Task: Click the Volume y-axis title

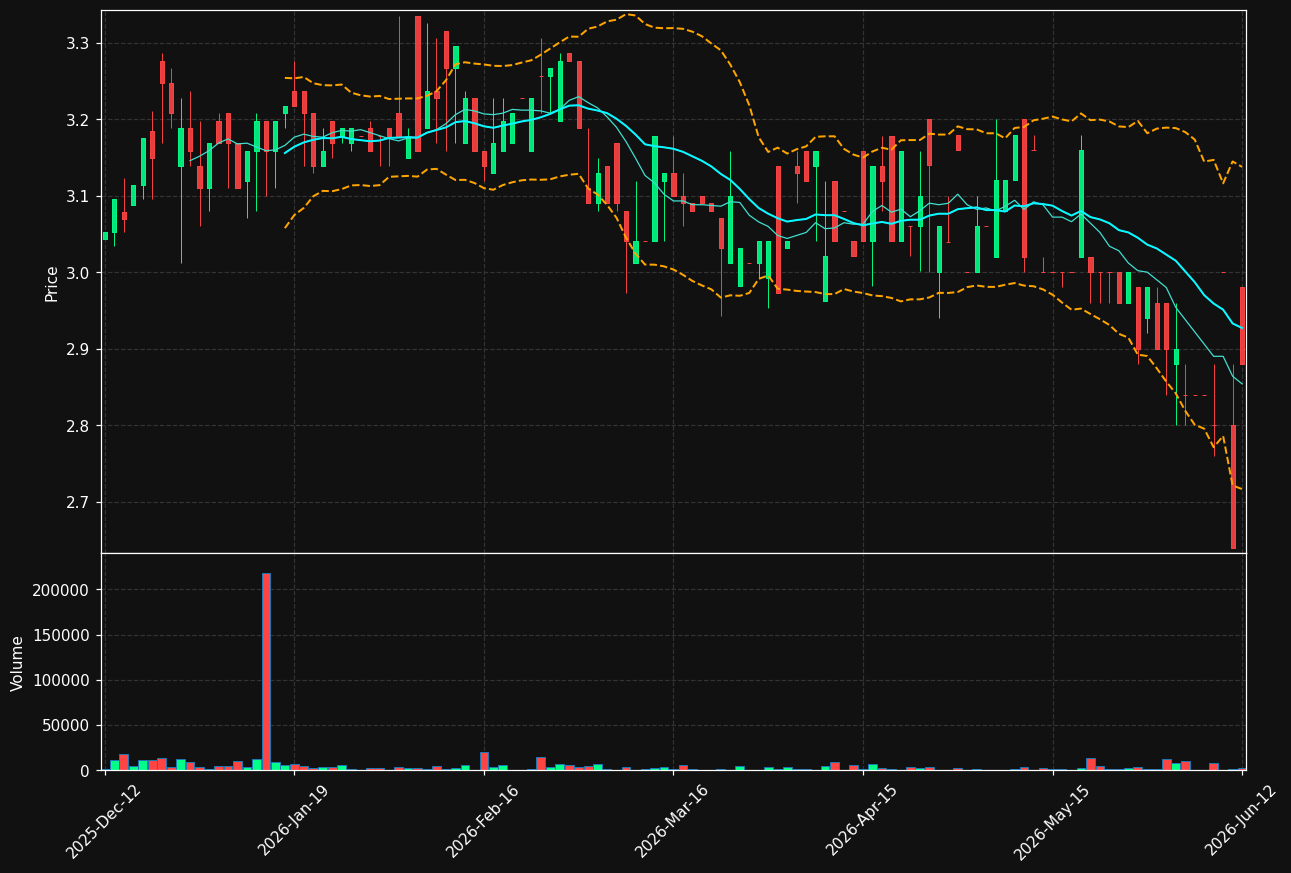Action: pyautogui.click(x=18, y=663)
